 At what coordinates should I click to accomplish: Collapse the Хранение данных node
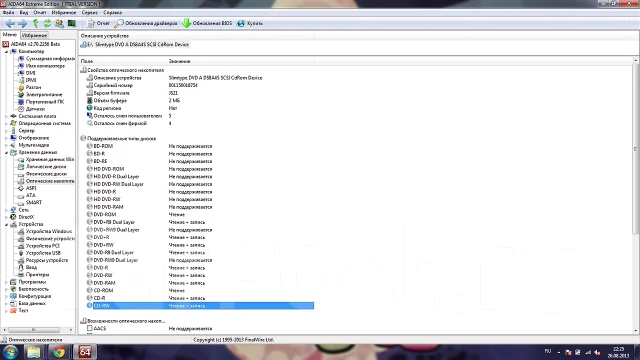click(6, 153)
